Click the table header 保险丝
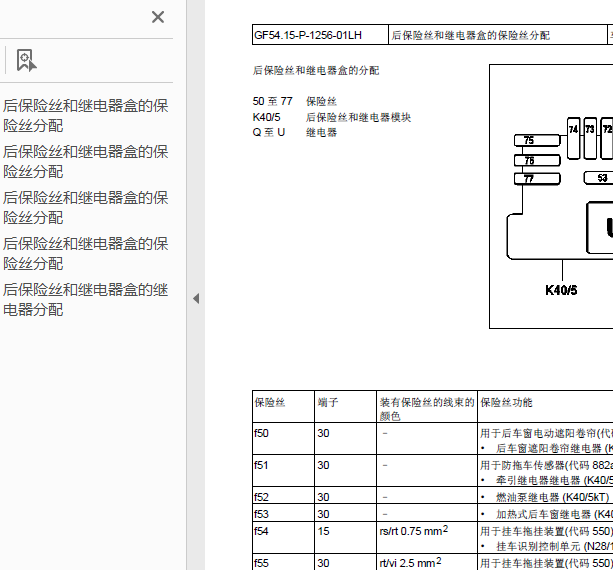Image resolution: width=613 pixels, height=570 pixels. click(270, 403)
